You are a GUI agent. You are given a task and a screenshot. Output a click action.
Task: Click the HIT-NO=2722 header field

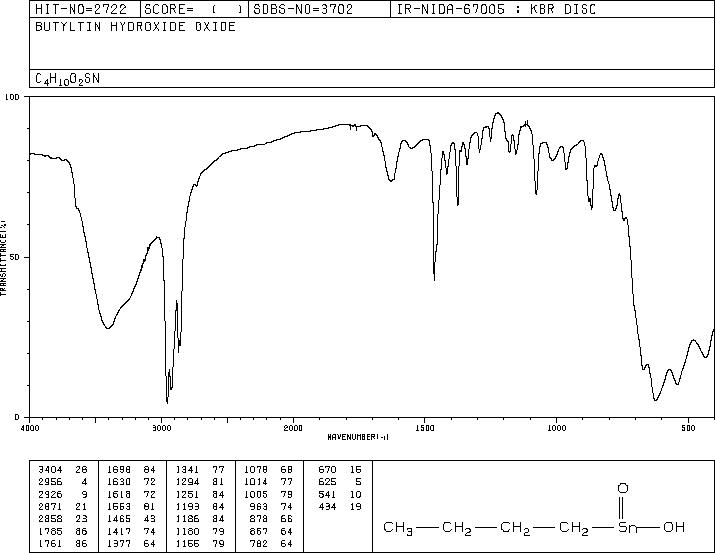(81, 9)
